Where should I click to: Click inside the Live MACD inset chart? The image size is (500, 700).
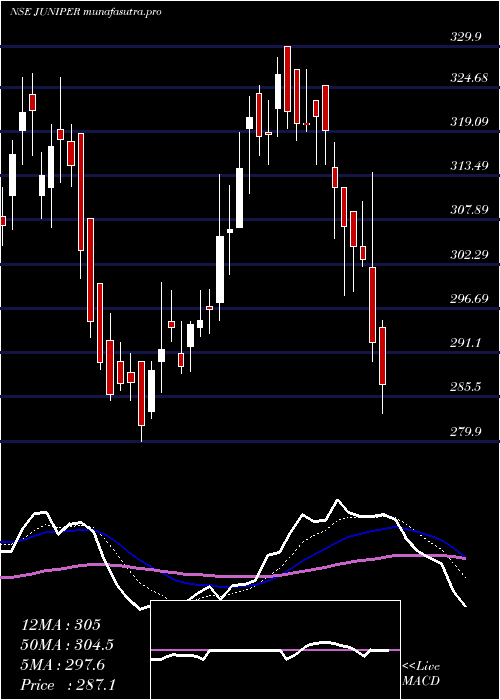(275, 650)
